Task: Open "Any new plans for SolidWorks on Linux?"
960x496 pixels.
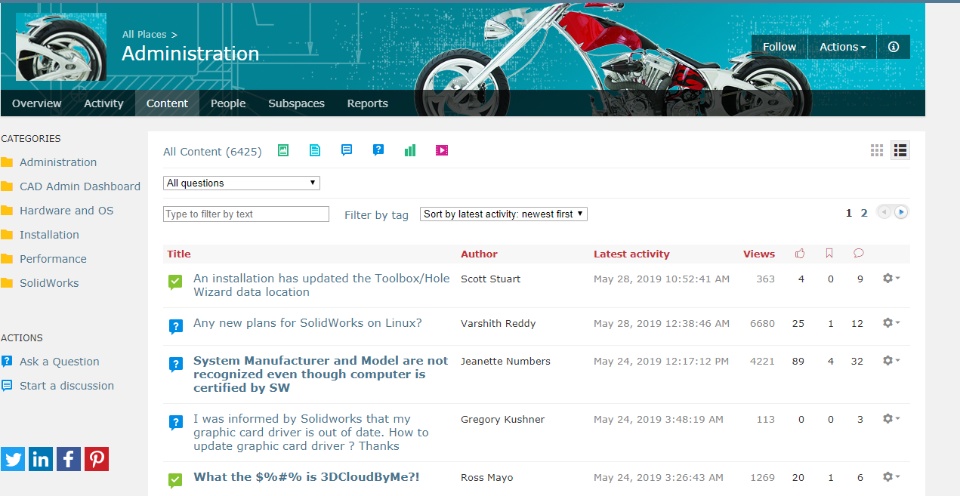Action: pyautogui.click(x=307, y=323)
